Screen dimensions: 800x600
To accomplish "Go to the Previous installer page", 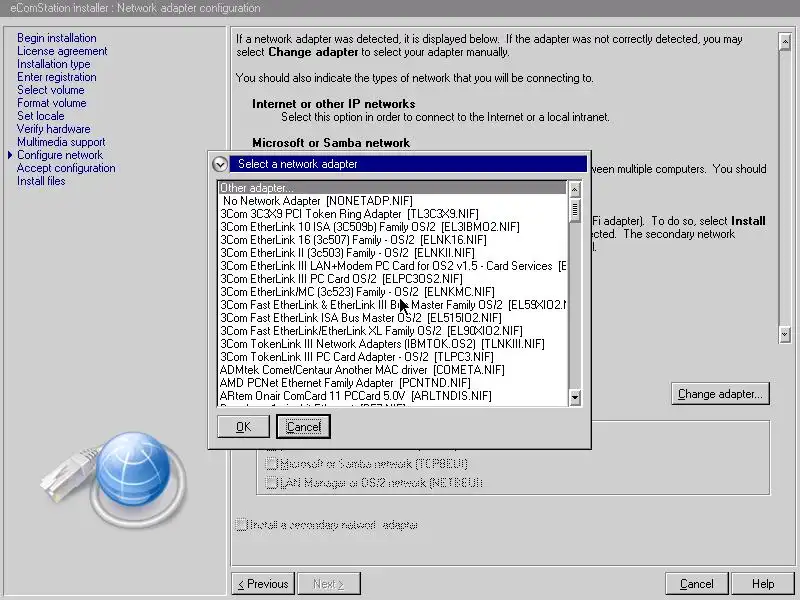I will tap(263, 584).
